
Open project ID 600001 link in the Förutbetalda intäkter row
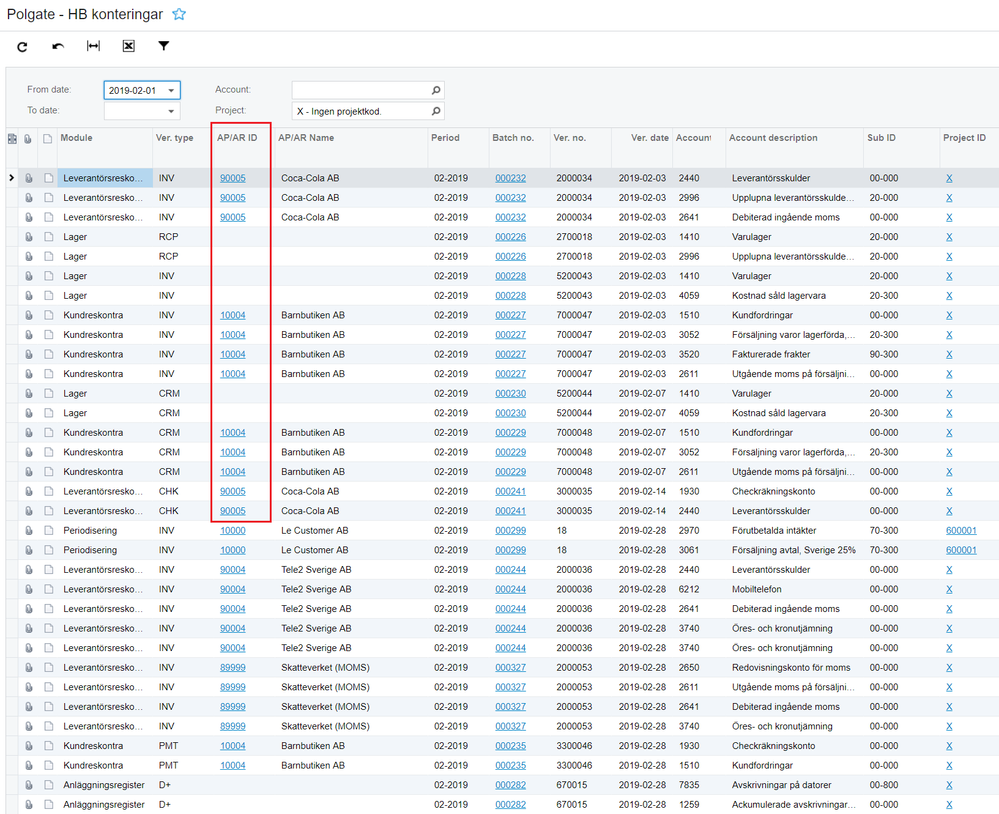(x=960, y=531)
